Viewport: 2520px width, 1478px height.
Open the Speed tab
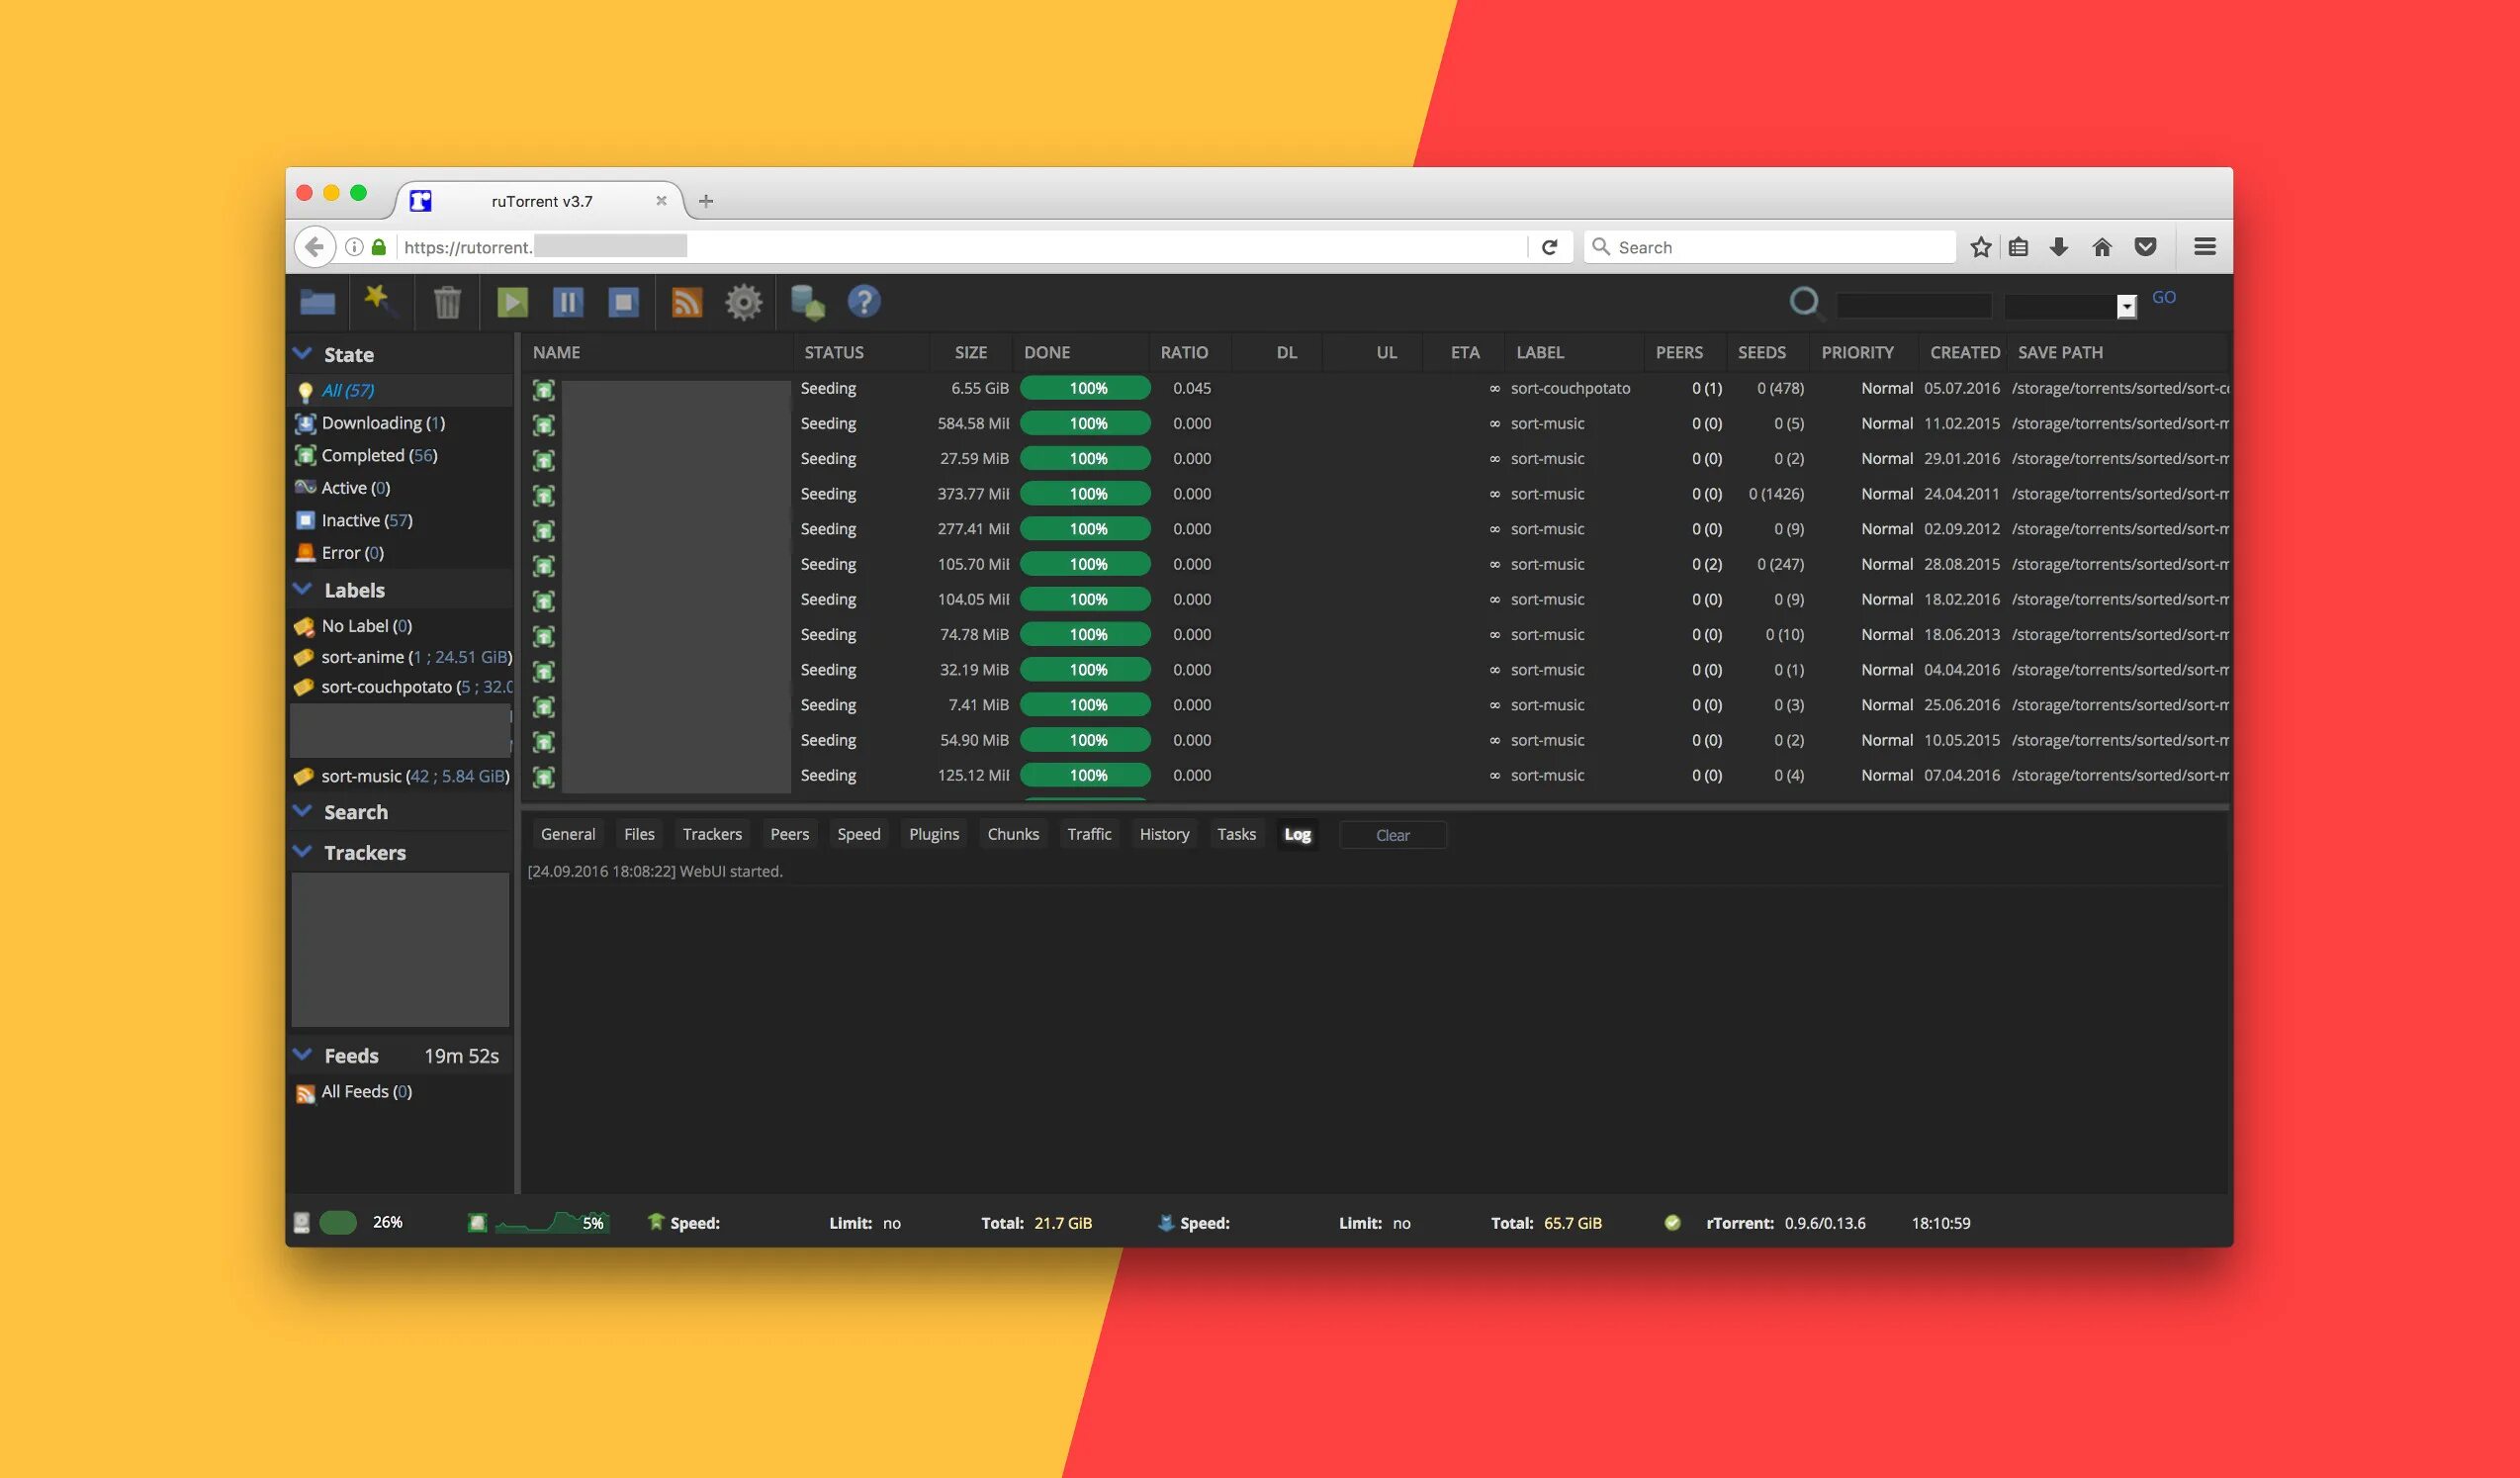pyautogui.click(x=859, y=834)
